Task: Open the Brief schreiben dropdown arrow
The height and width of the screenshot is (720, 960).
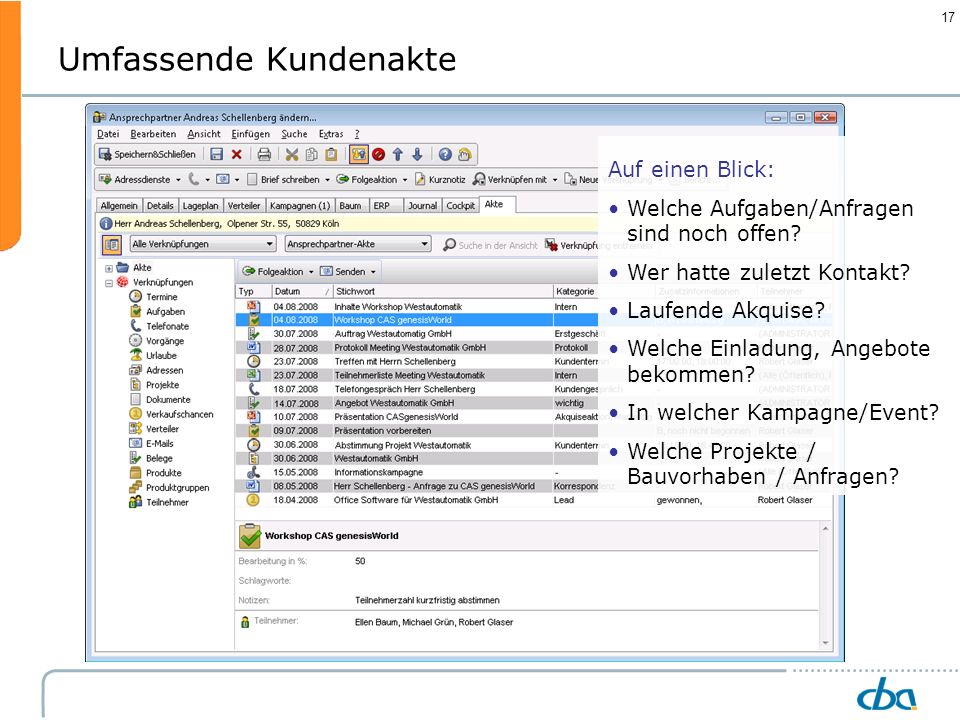Action: tap(327, 180)
